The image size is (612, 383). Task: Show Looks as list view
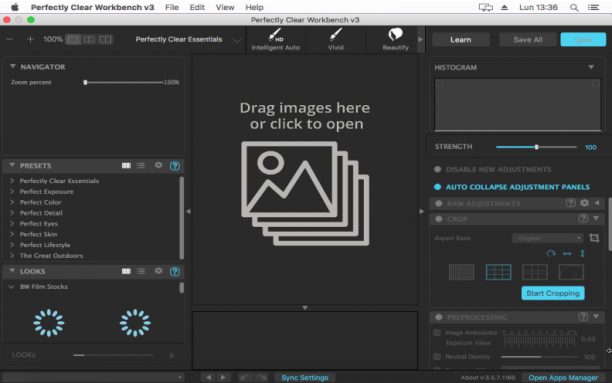(x=141, y=271)
